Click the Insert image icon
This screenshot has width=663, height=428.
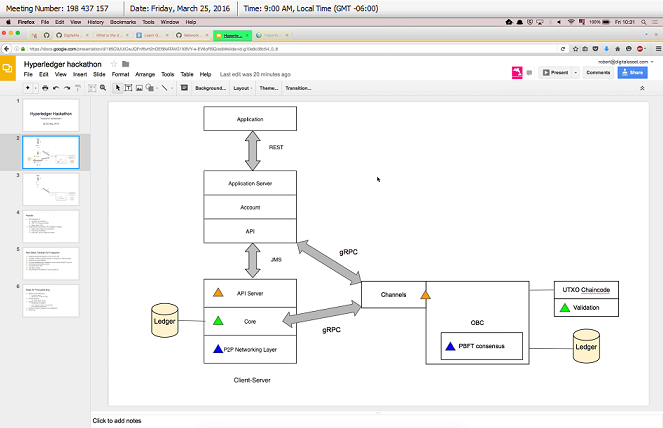tap(139, 88)
